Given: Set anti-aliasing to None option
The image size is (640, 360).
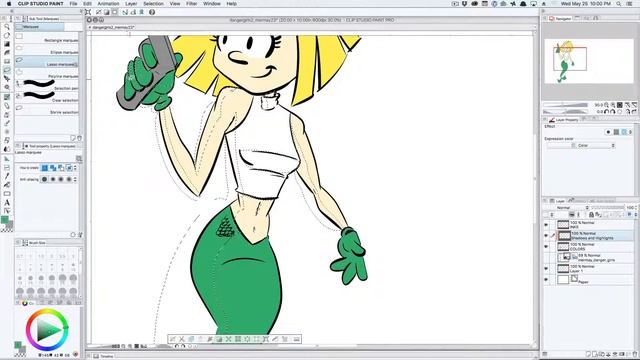Looking at the screenshot, I should point(44,179).
